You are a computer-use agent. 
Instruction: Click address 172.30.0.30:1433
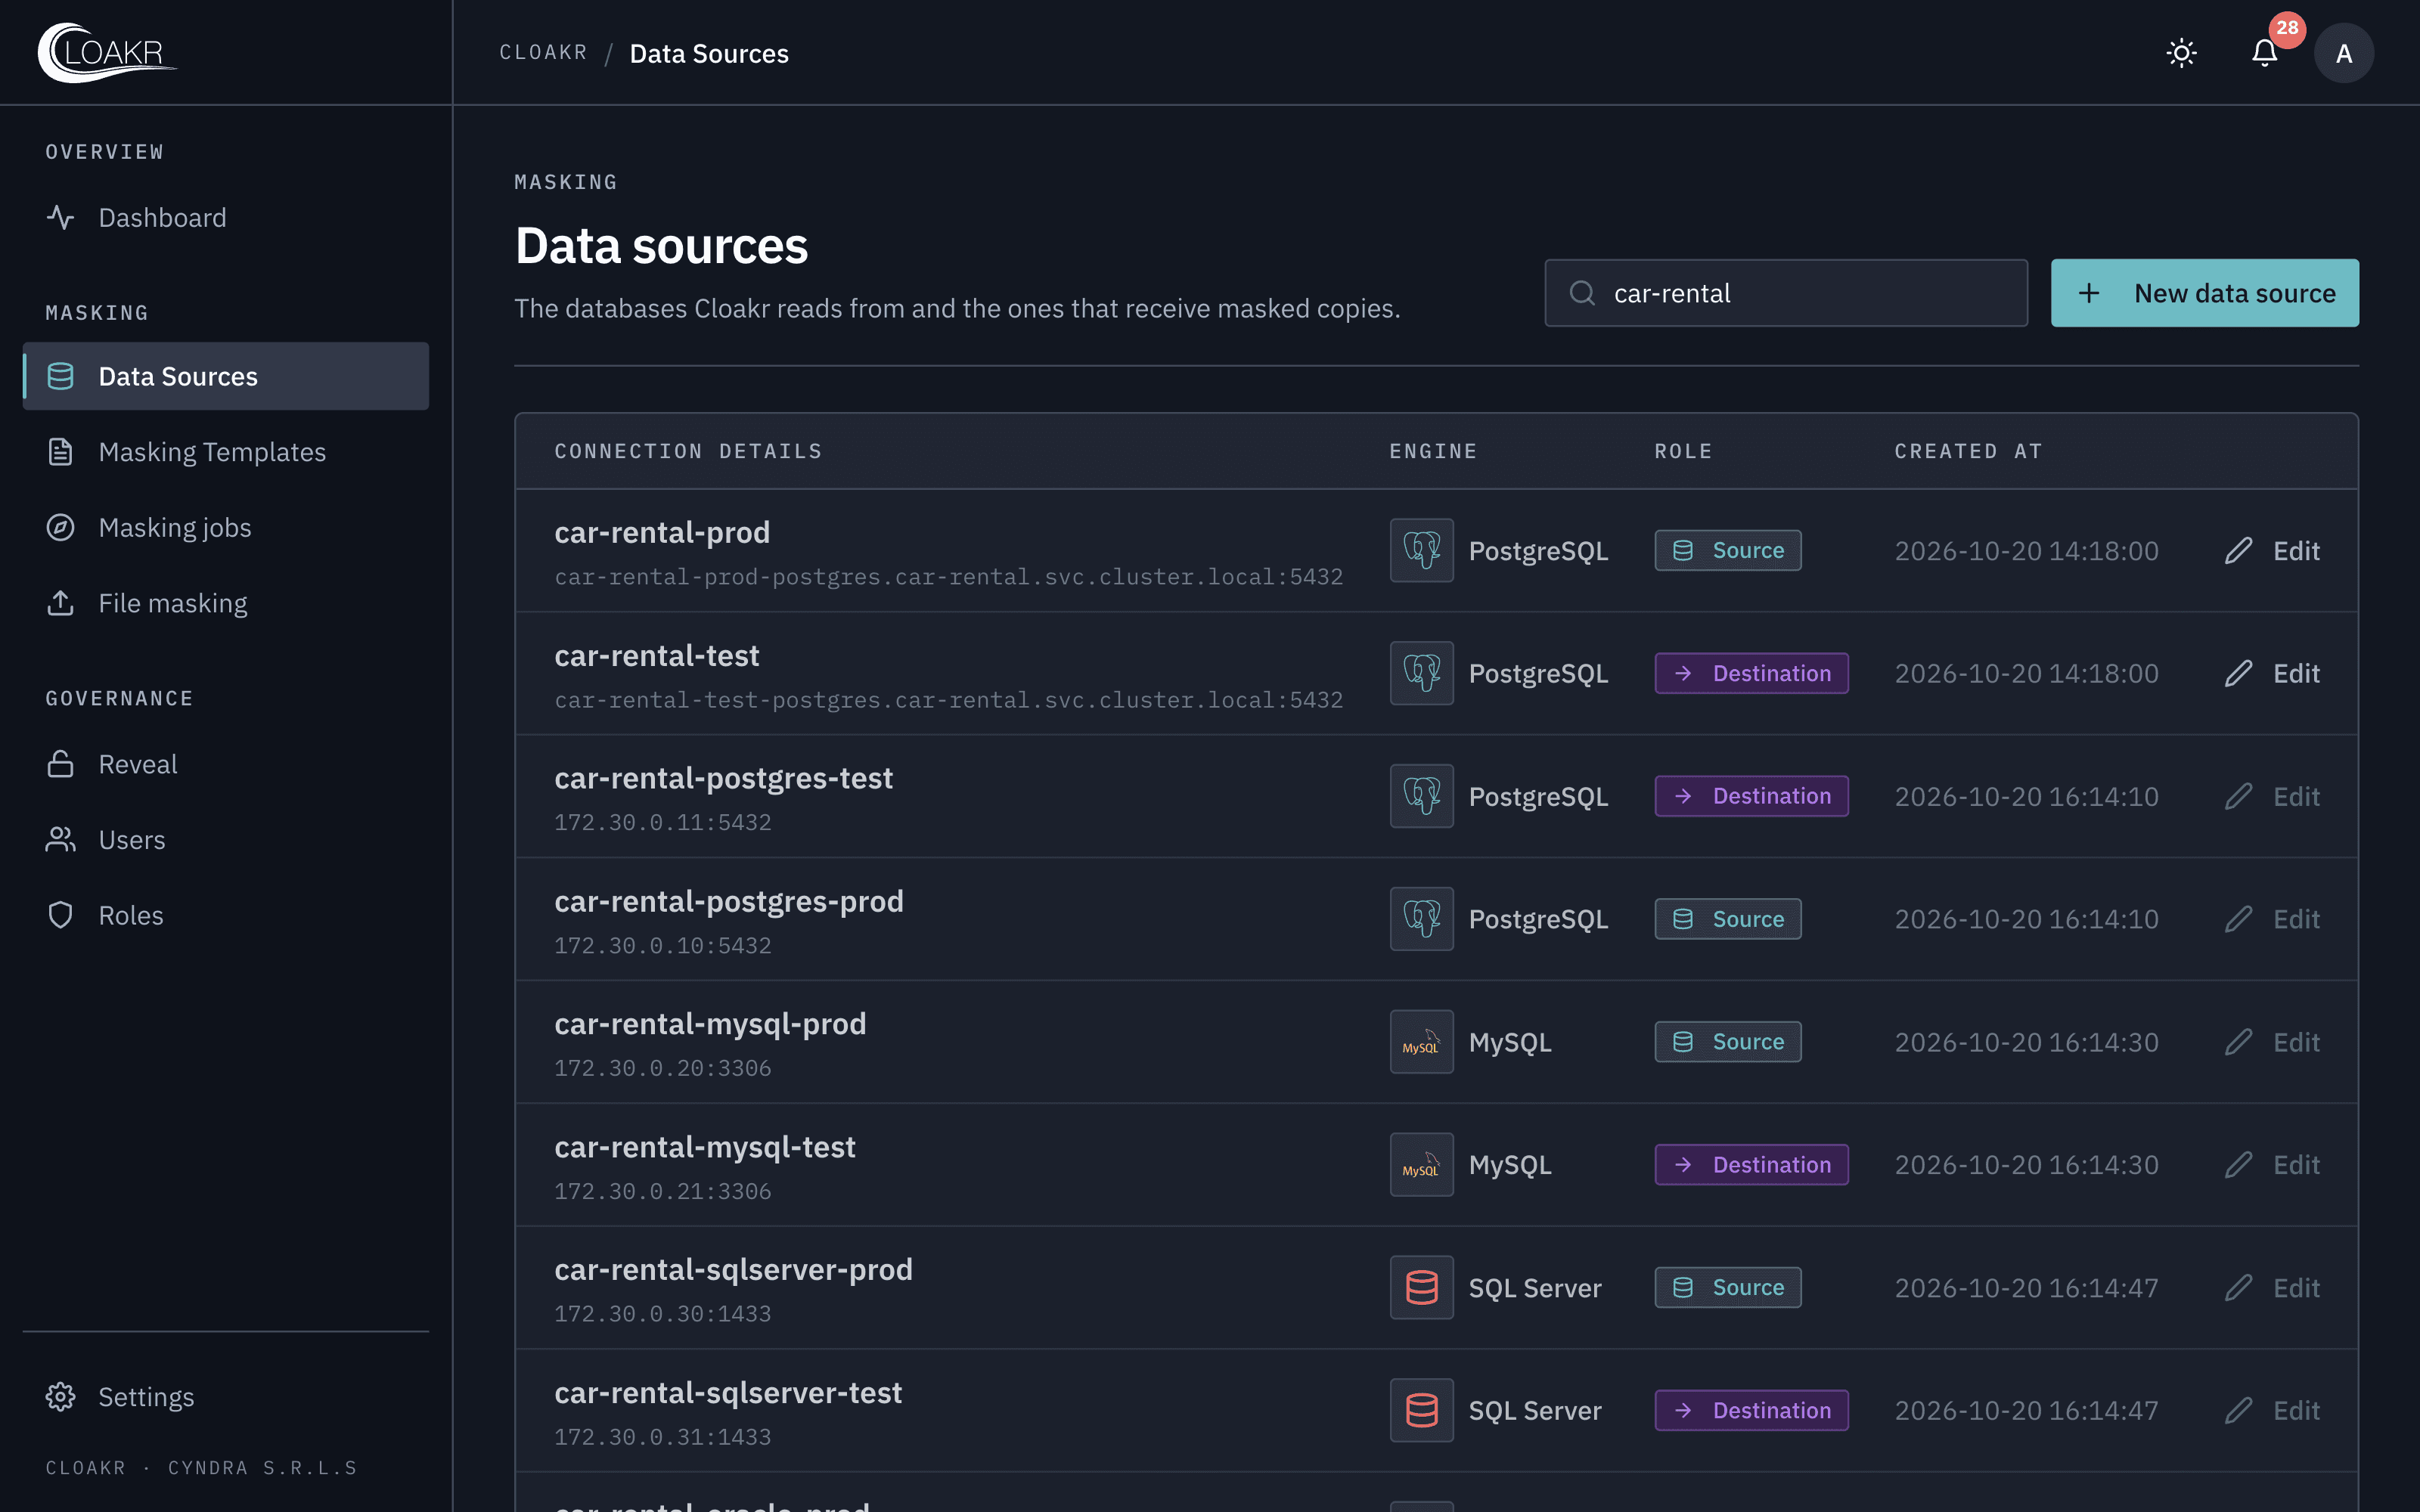(663, 1314)
